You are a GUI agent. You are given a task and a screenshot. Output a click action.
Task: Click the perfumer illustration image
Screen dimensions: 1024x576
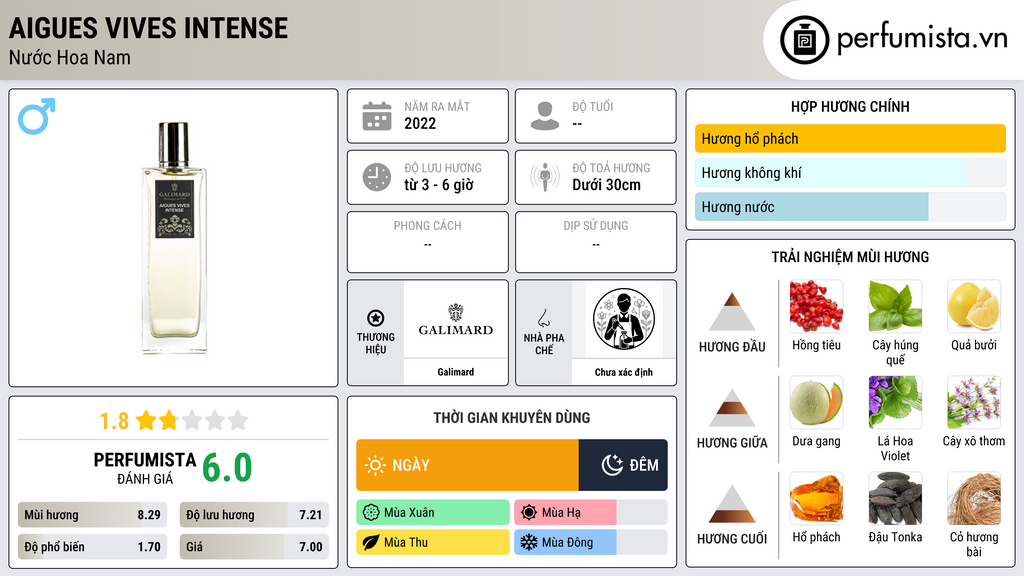(624, 319)
